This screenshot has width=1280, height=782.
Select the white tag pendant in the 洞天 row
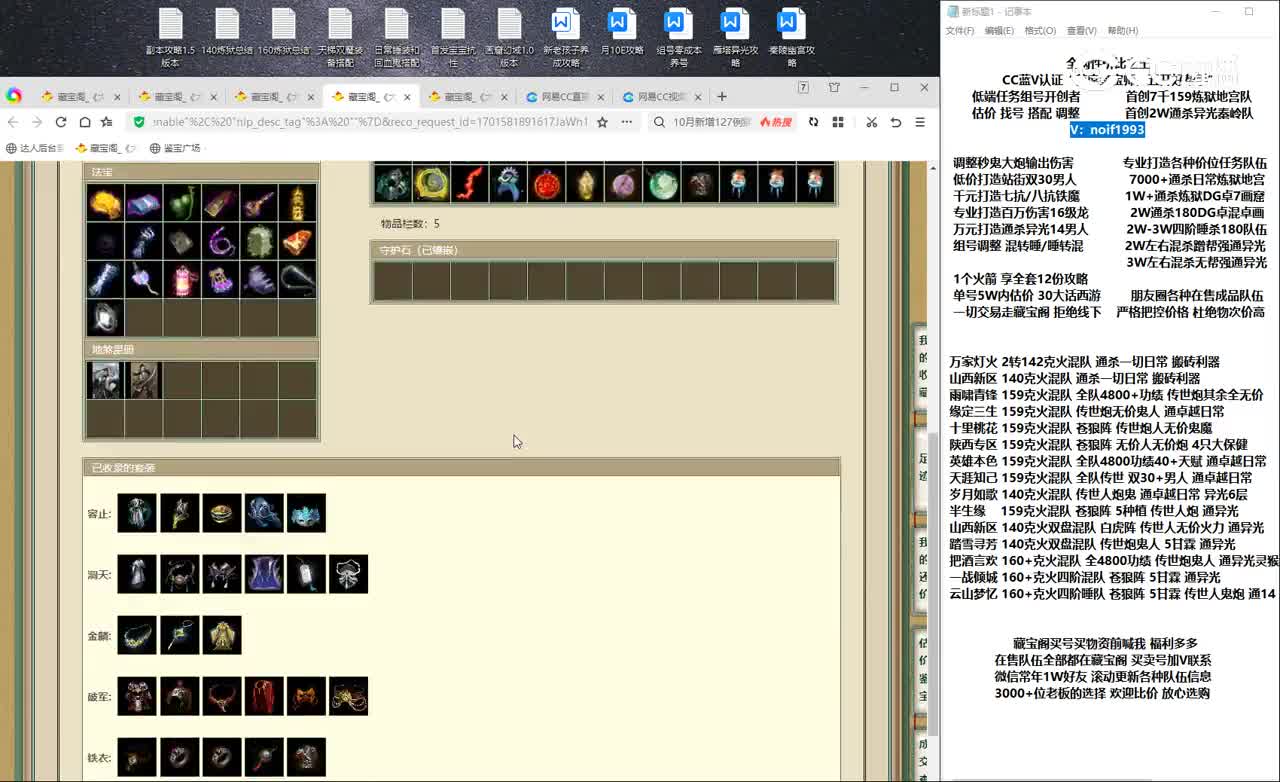click(306, 574)
